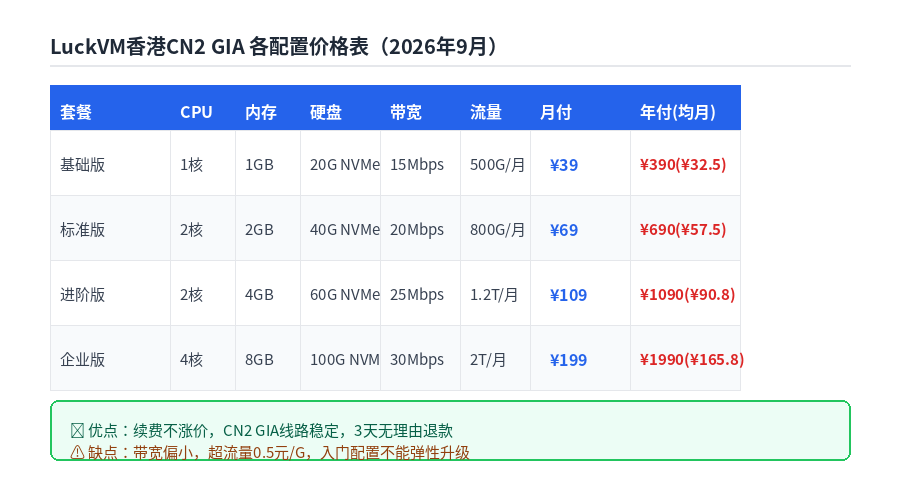Click the CPU column header
The image size is (900, 500).
196,112
